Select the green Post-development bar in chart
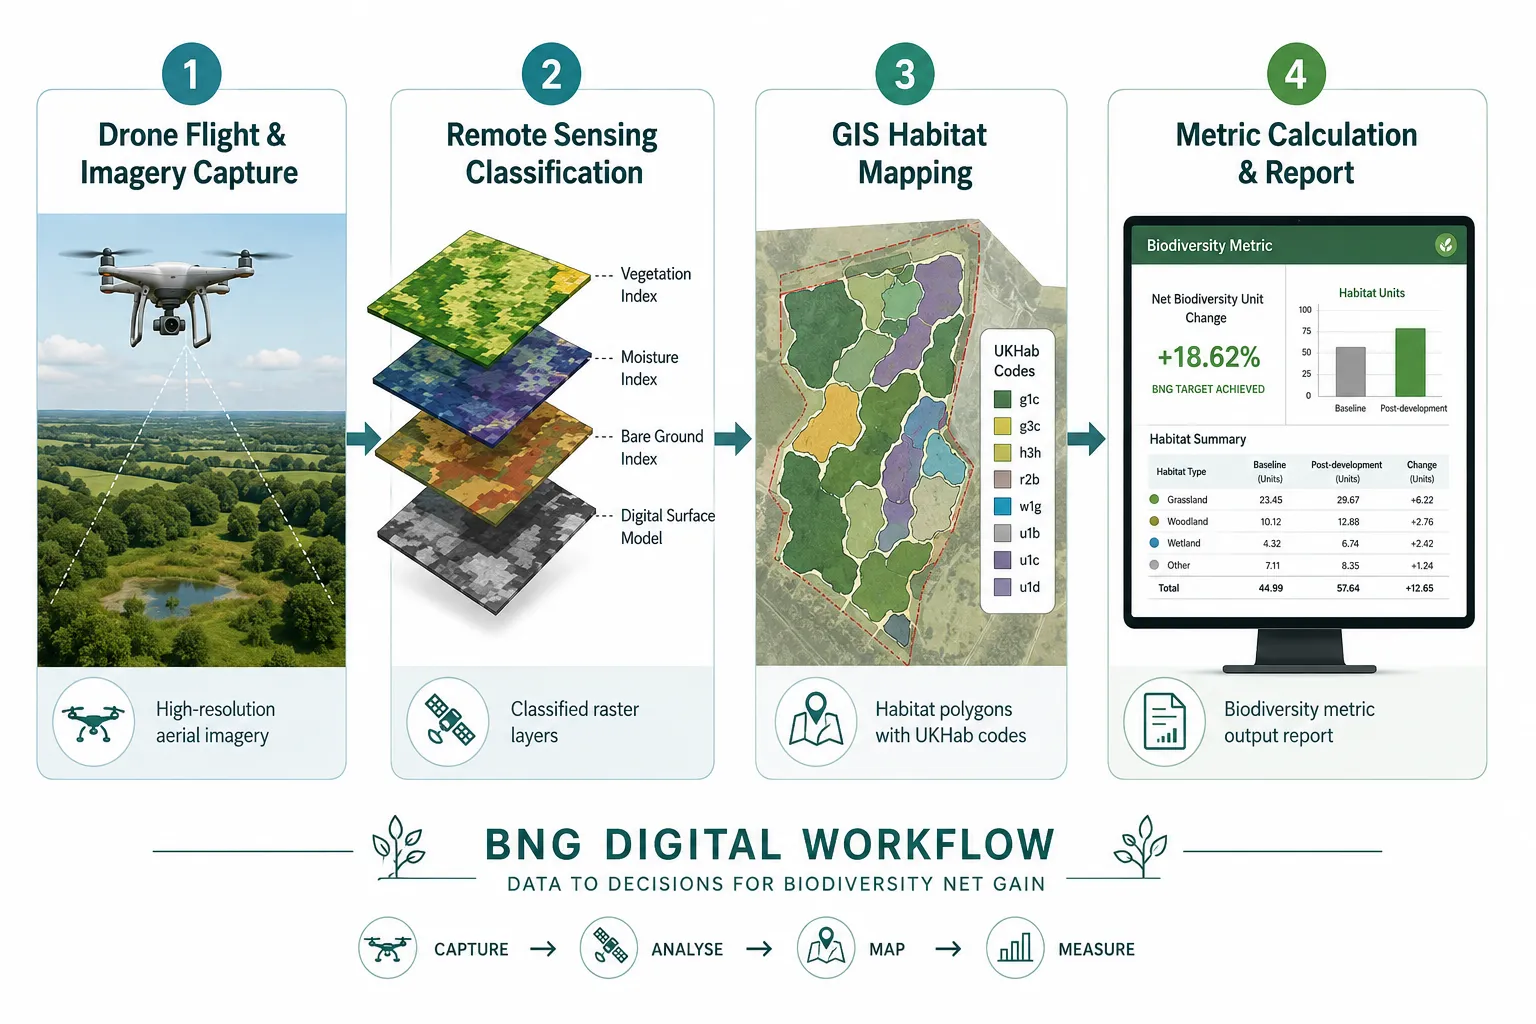This screenshot has width=1536, height=1024. (1410, 362)
